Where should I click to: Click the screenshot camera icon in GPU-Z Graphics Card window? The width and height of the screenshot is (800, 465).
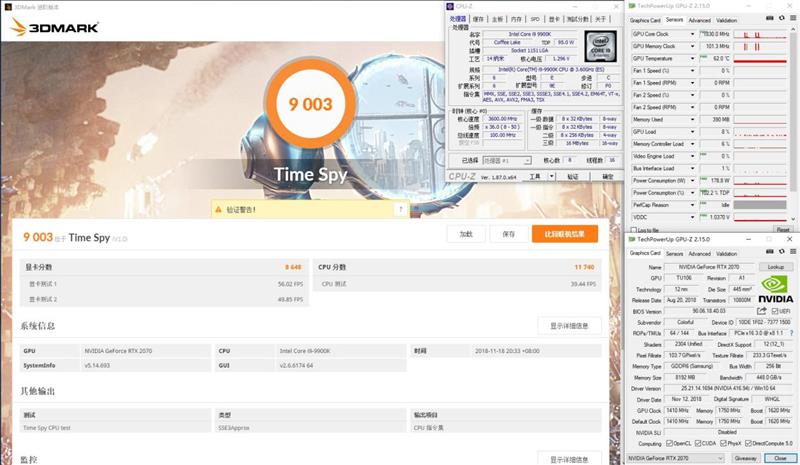770,251
